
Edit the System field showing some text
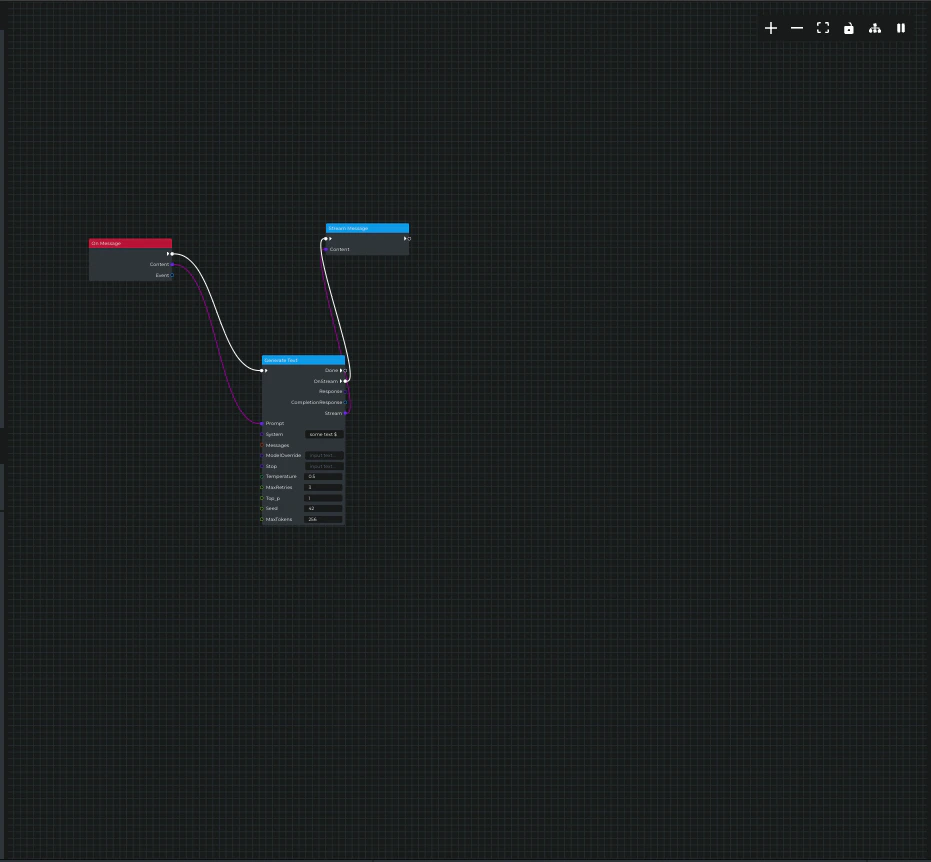pos(322,434)
